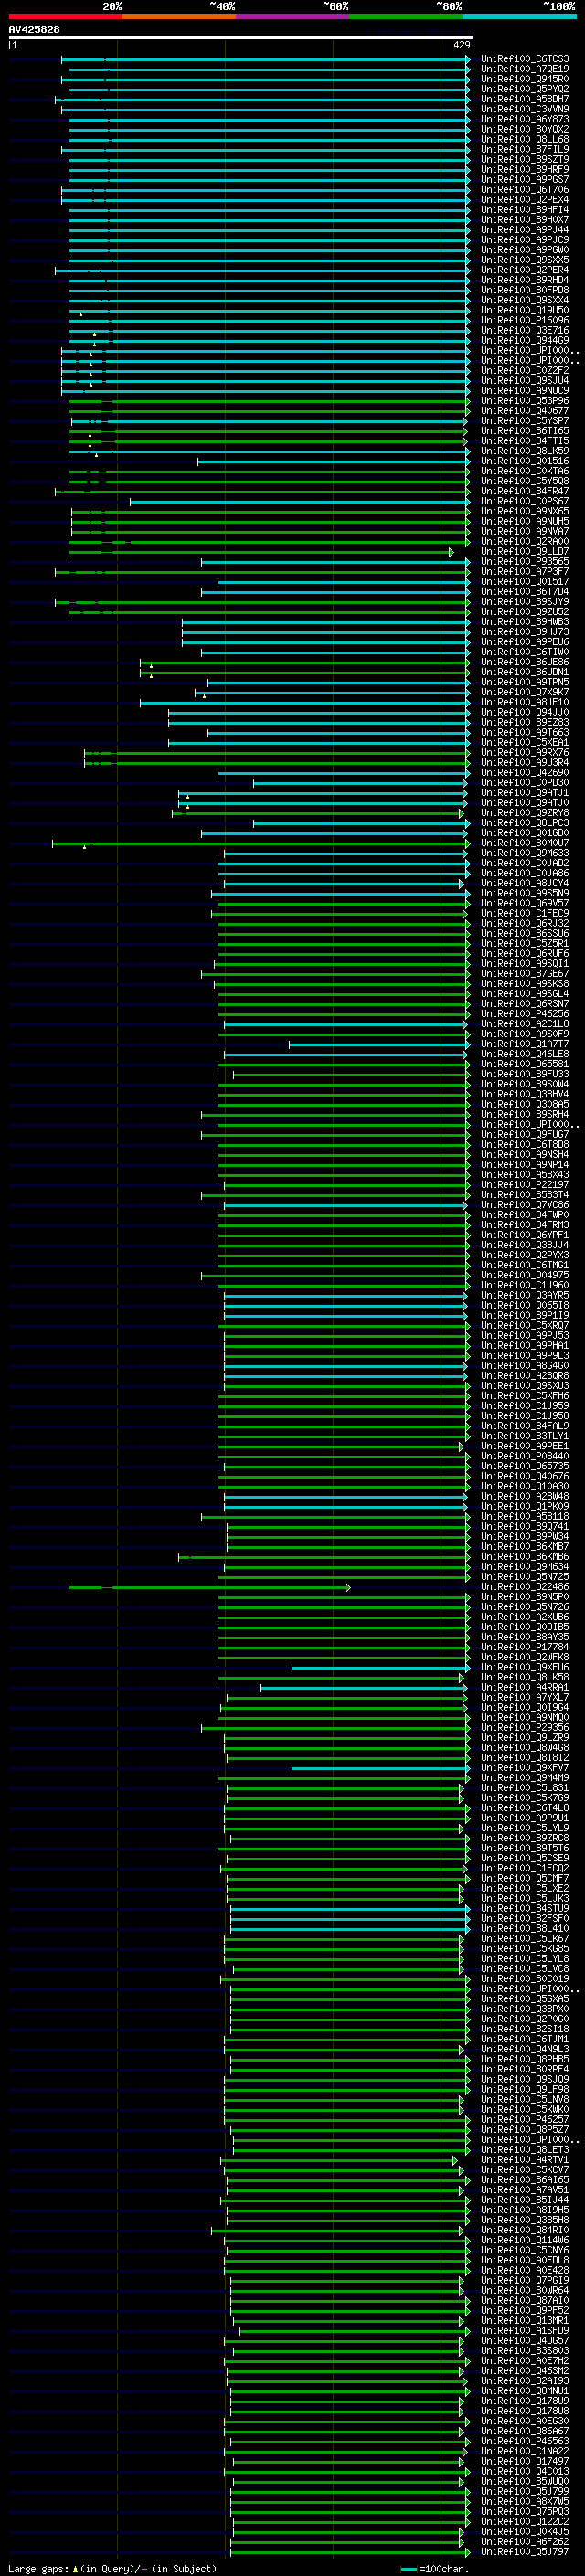Viewport: 585px width, 2576px height.
Task: Select the UniRef100_B8L410 label
Action: pyautogui.click(x=524, y=1928)
